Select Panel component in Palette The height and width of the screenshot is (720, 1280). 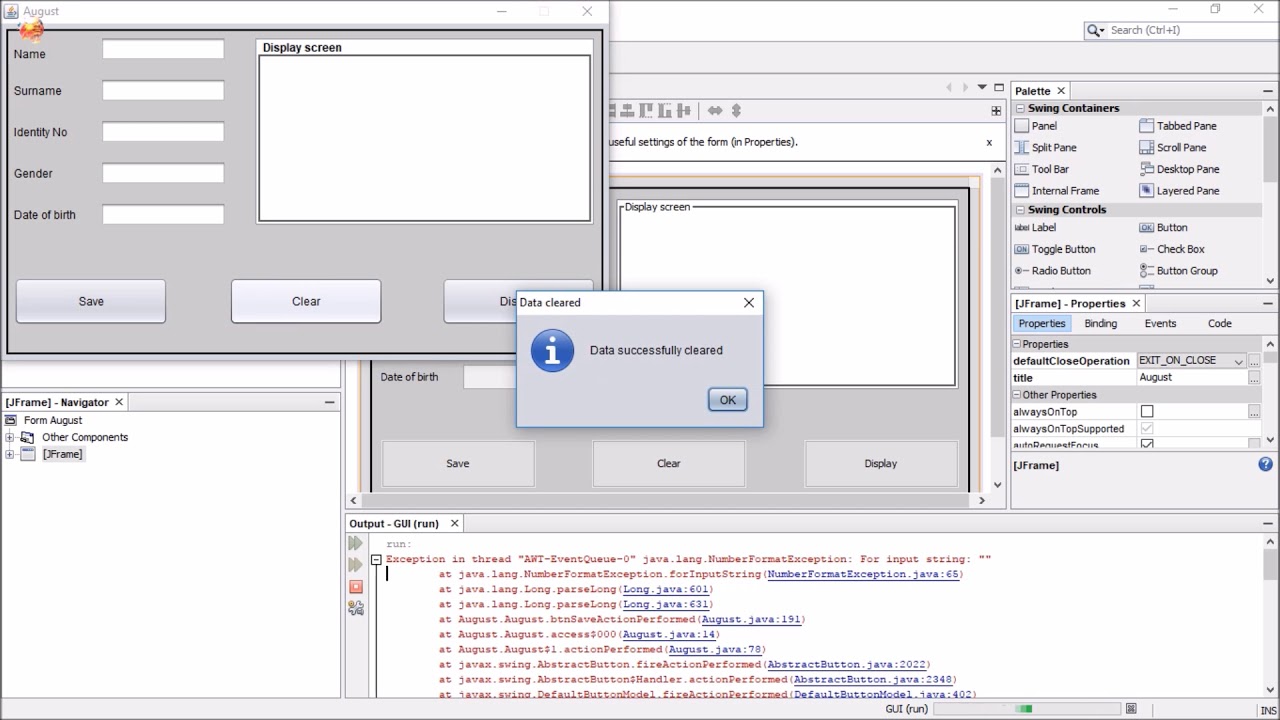coord(1036,126)
